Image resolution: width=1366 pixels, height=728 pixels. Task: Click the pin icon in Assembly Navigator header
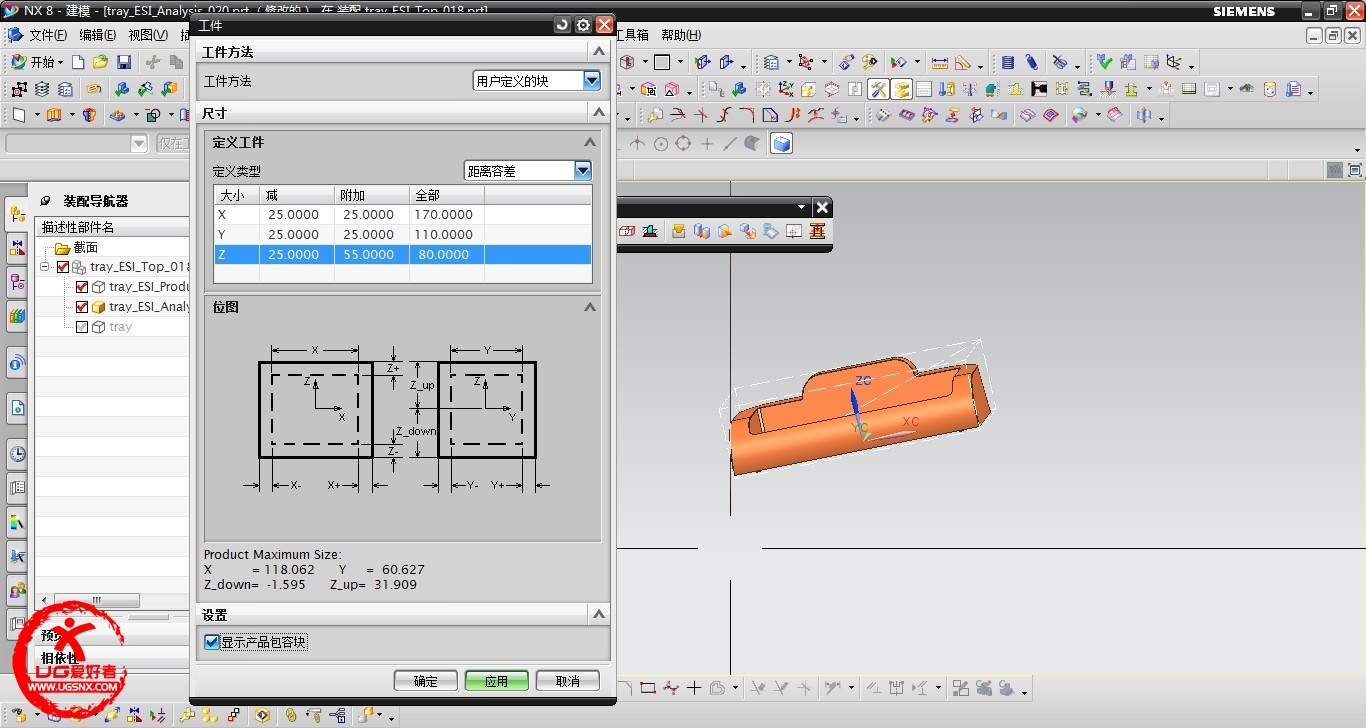[44, 201]
